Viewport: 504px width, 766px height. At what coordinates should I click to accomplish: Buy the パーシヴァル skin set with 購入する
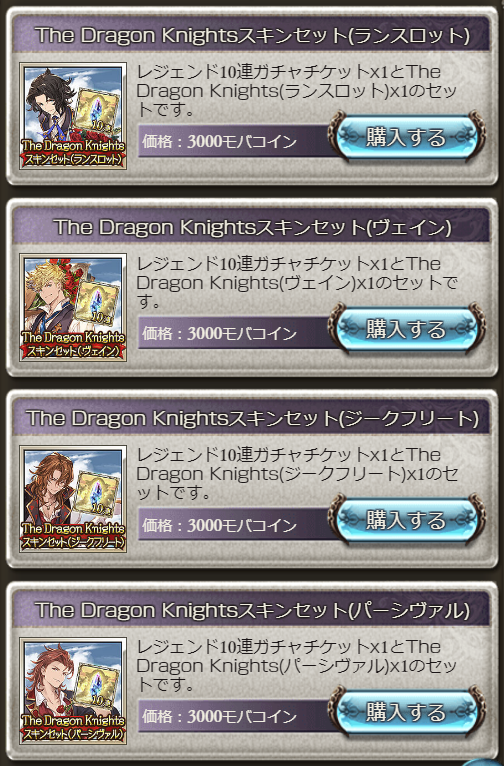(407, 712)
